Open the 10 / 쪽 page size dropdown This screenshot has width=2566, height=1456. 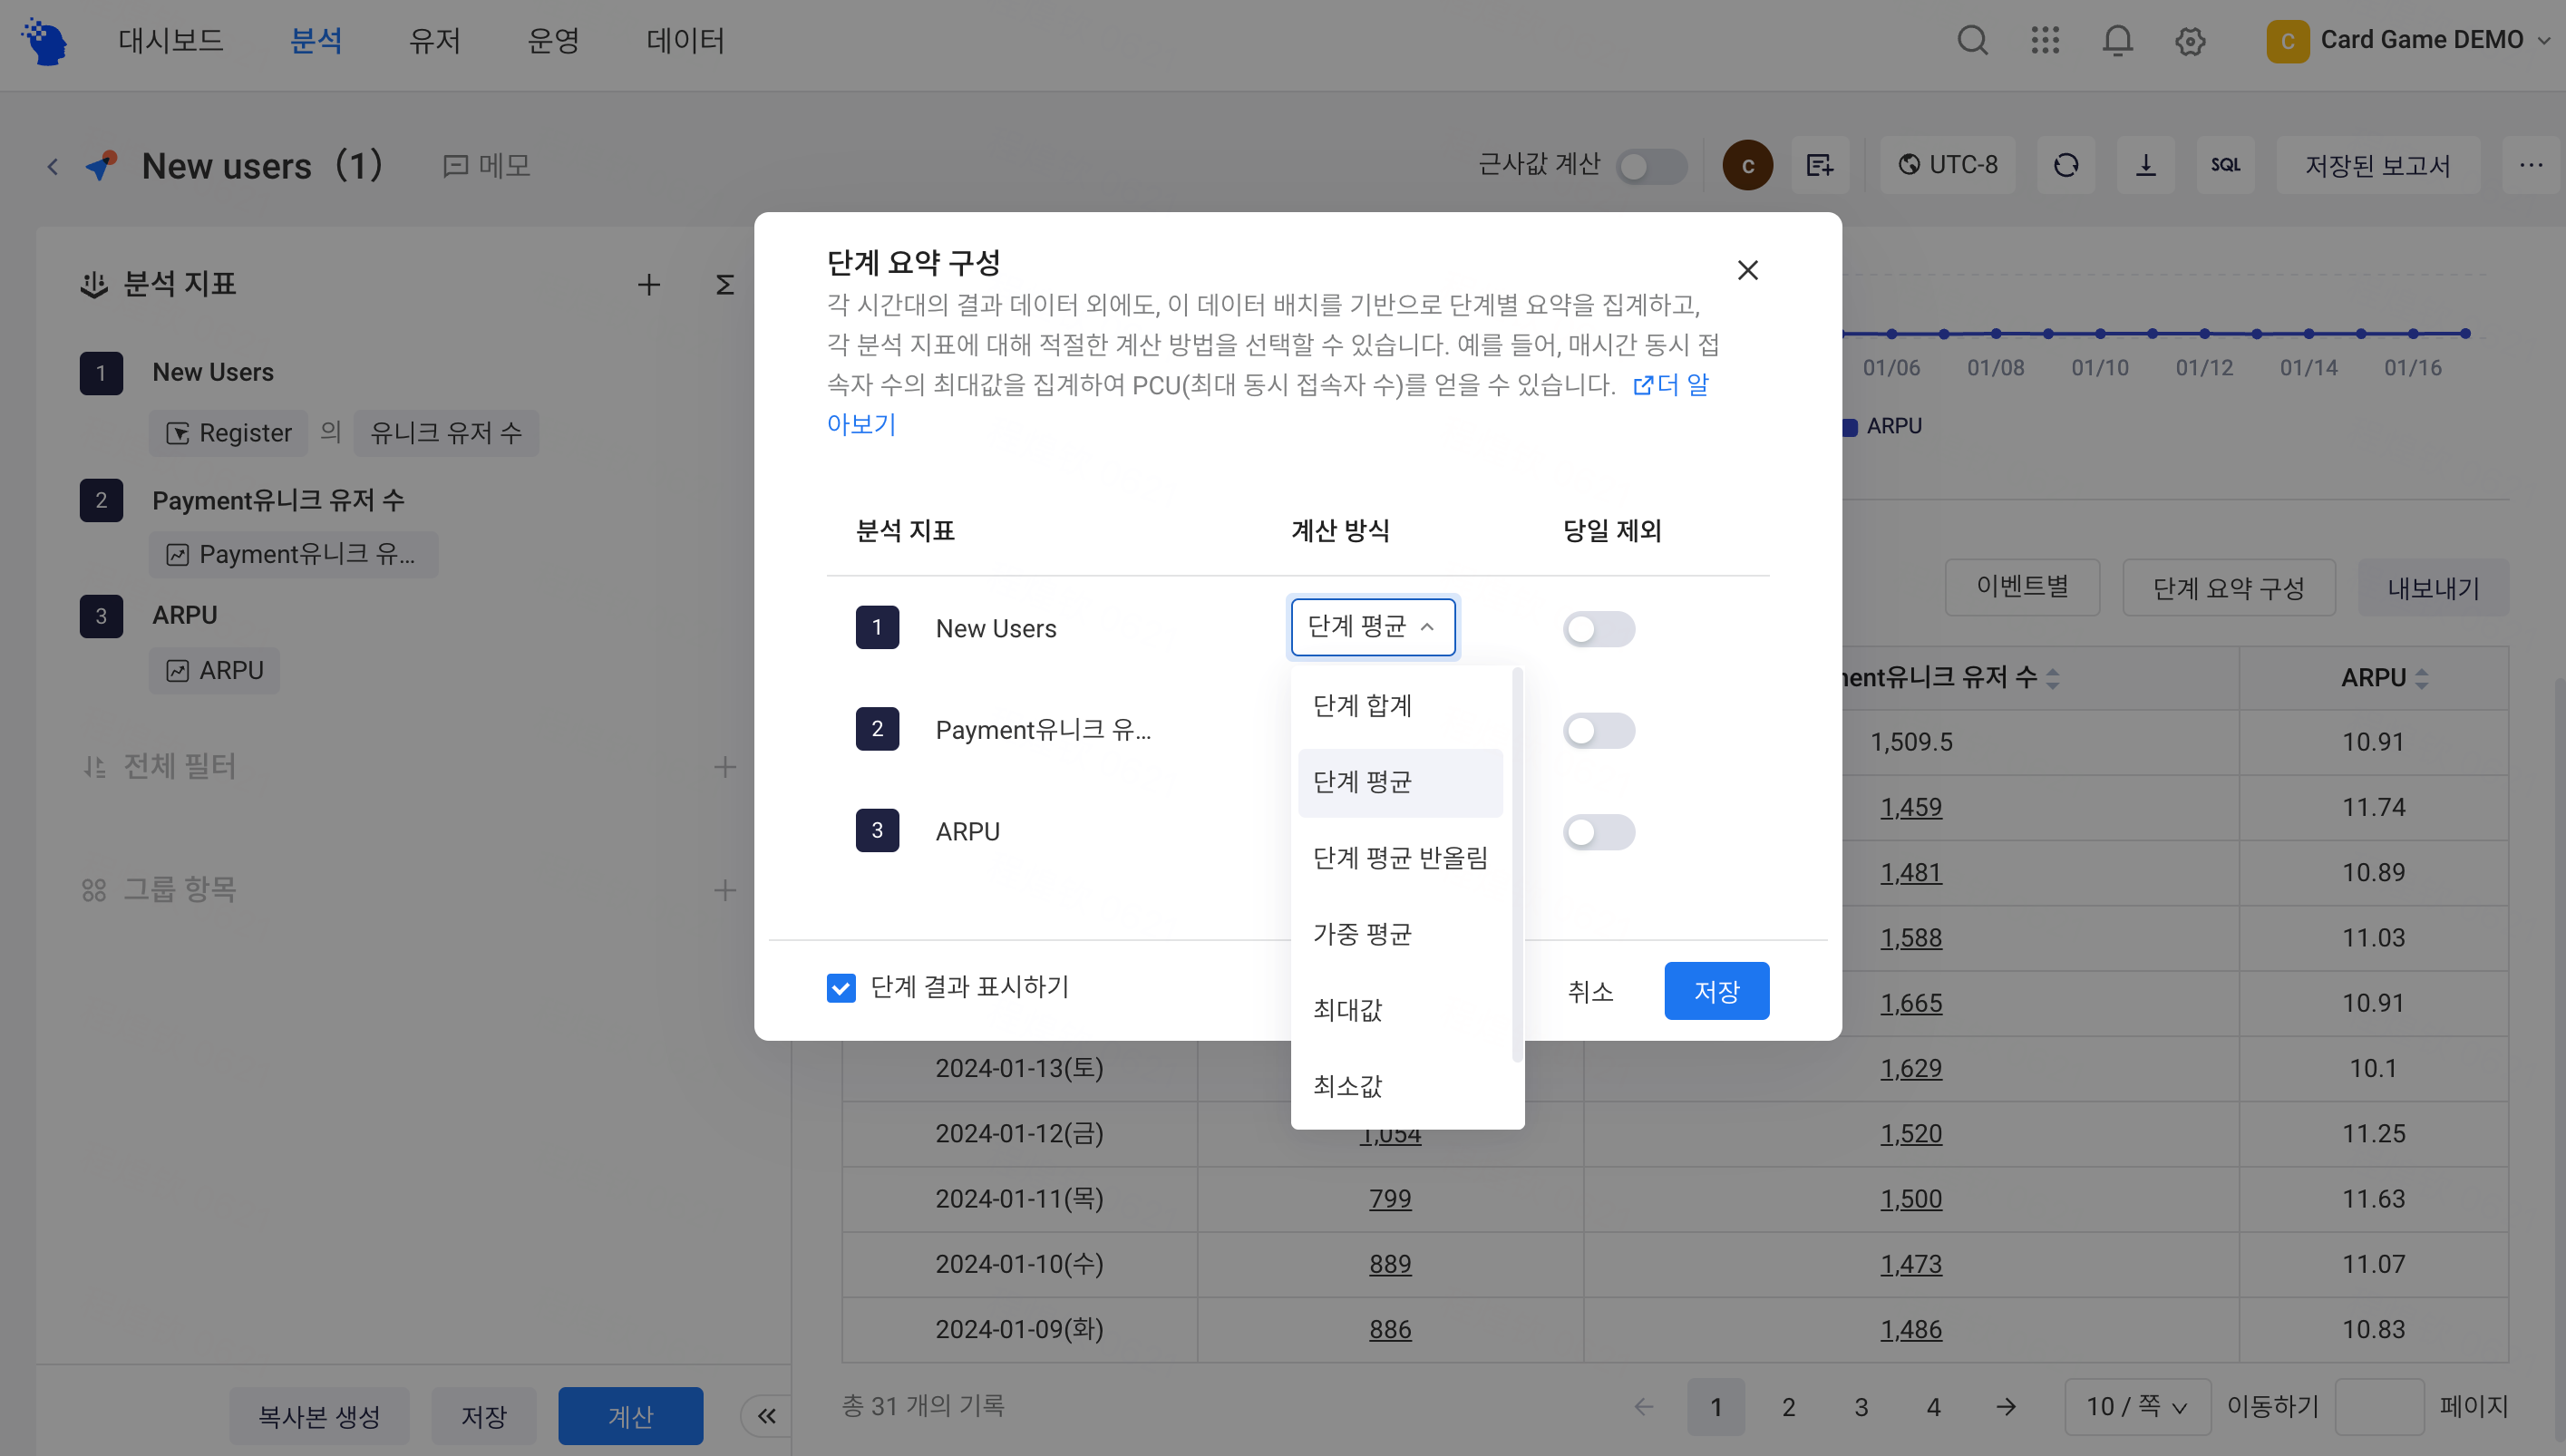point(2136,1407)
